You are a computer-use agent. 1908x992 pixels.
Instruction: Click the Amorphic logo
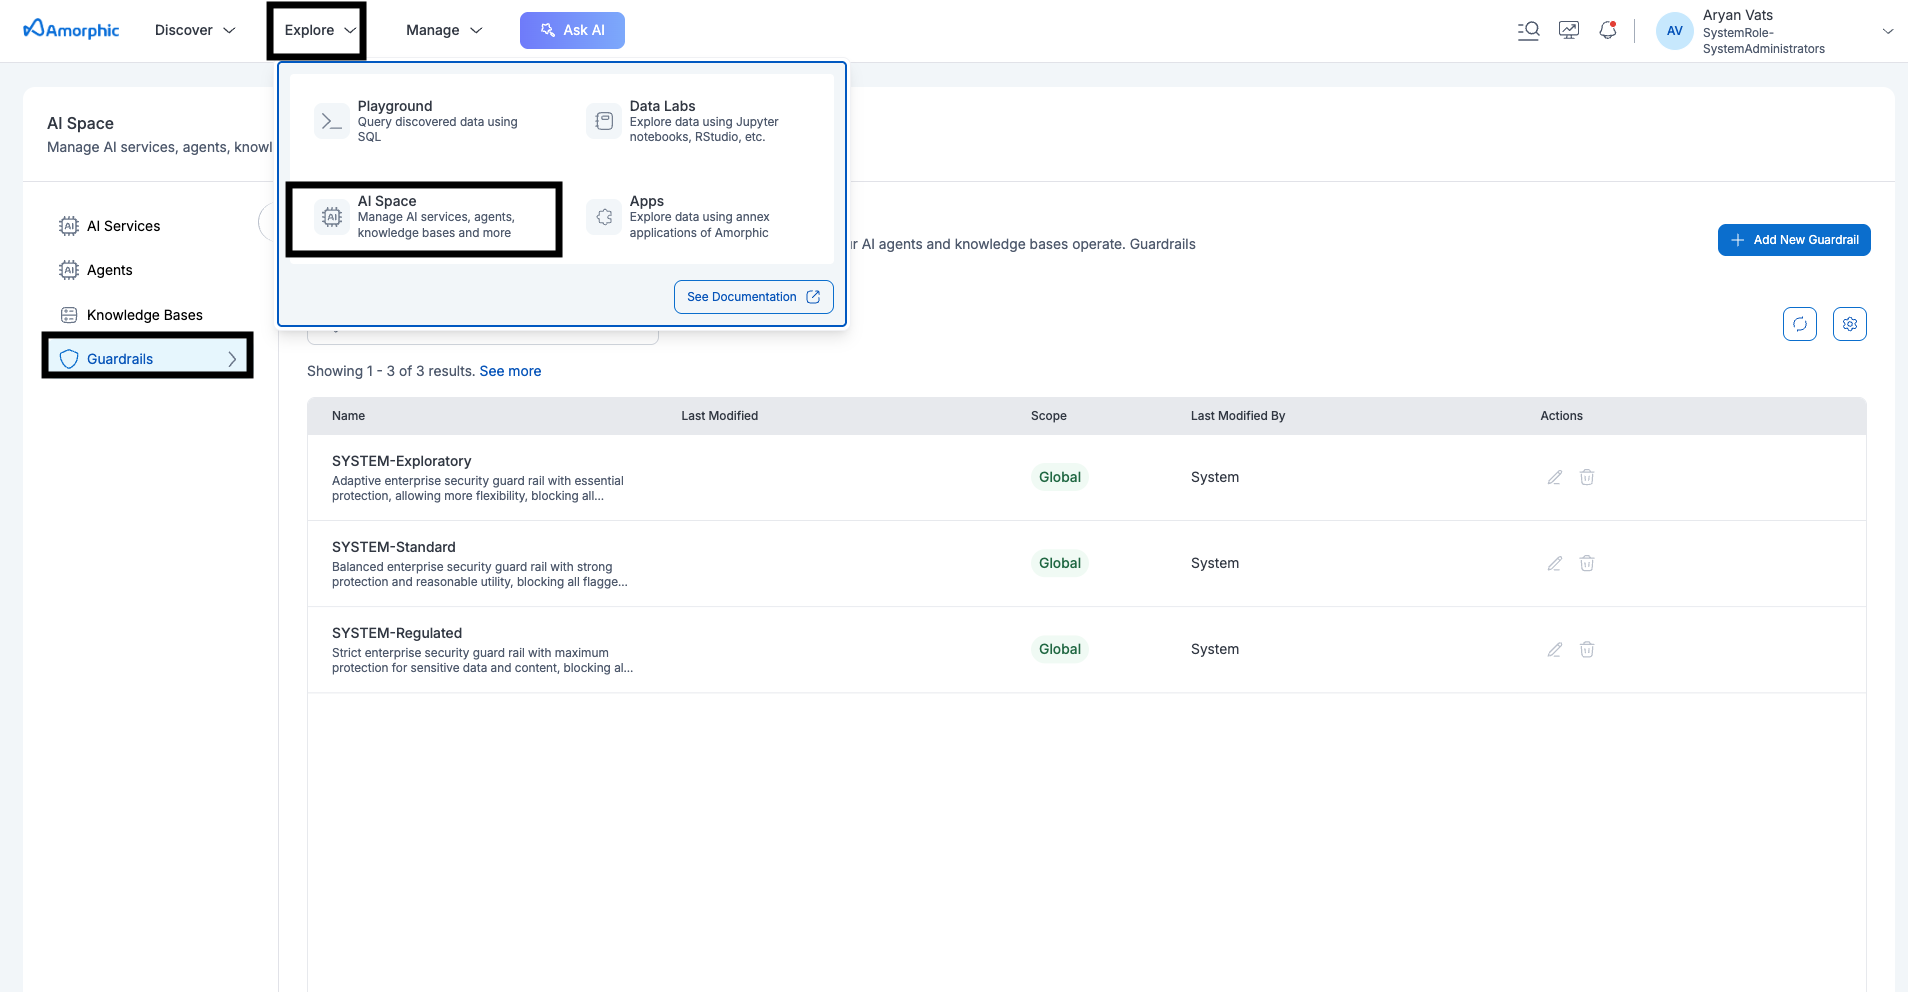[71, 30]
